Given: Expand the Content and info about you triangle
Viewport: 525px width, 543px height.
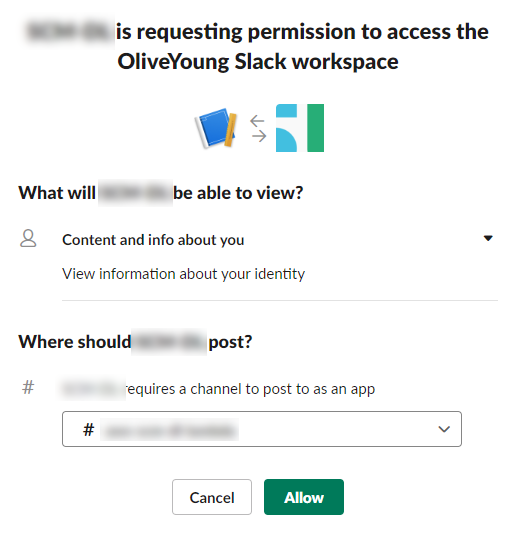Looking at the screenshot, I should (x=488, y=238).
